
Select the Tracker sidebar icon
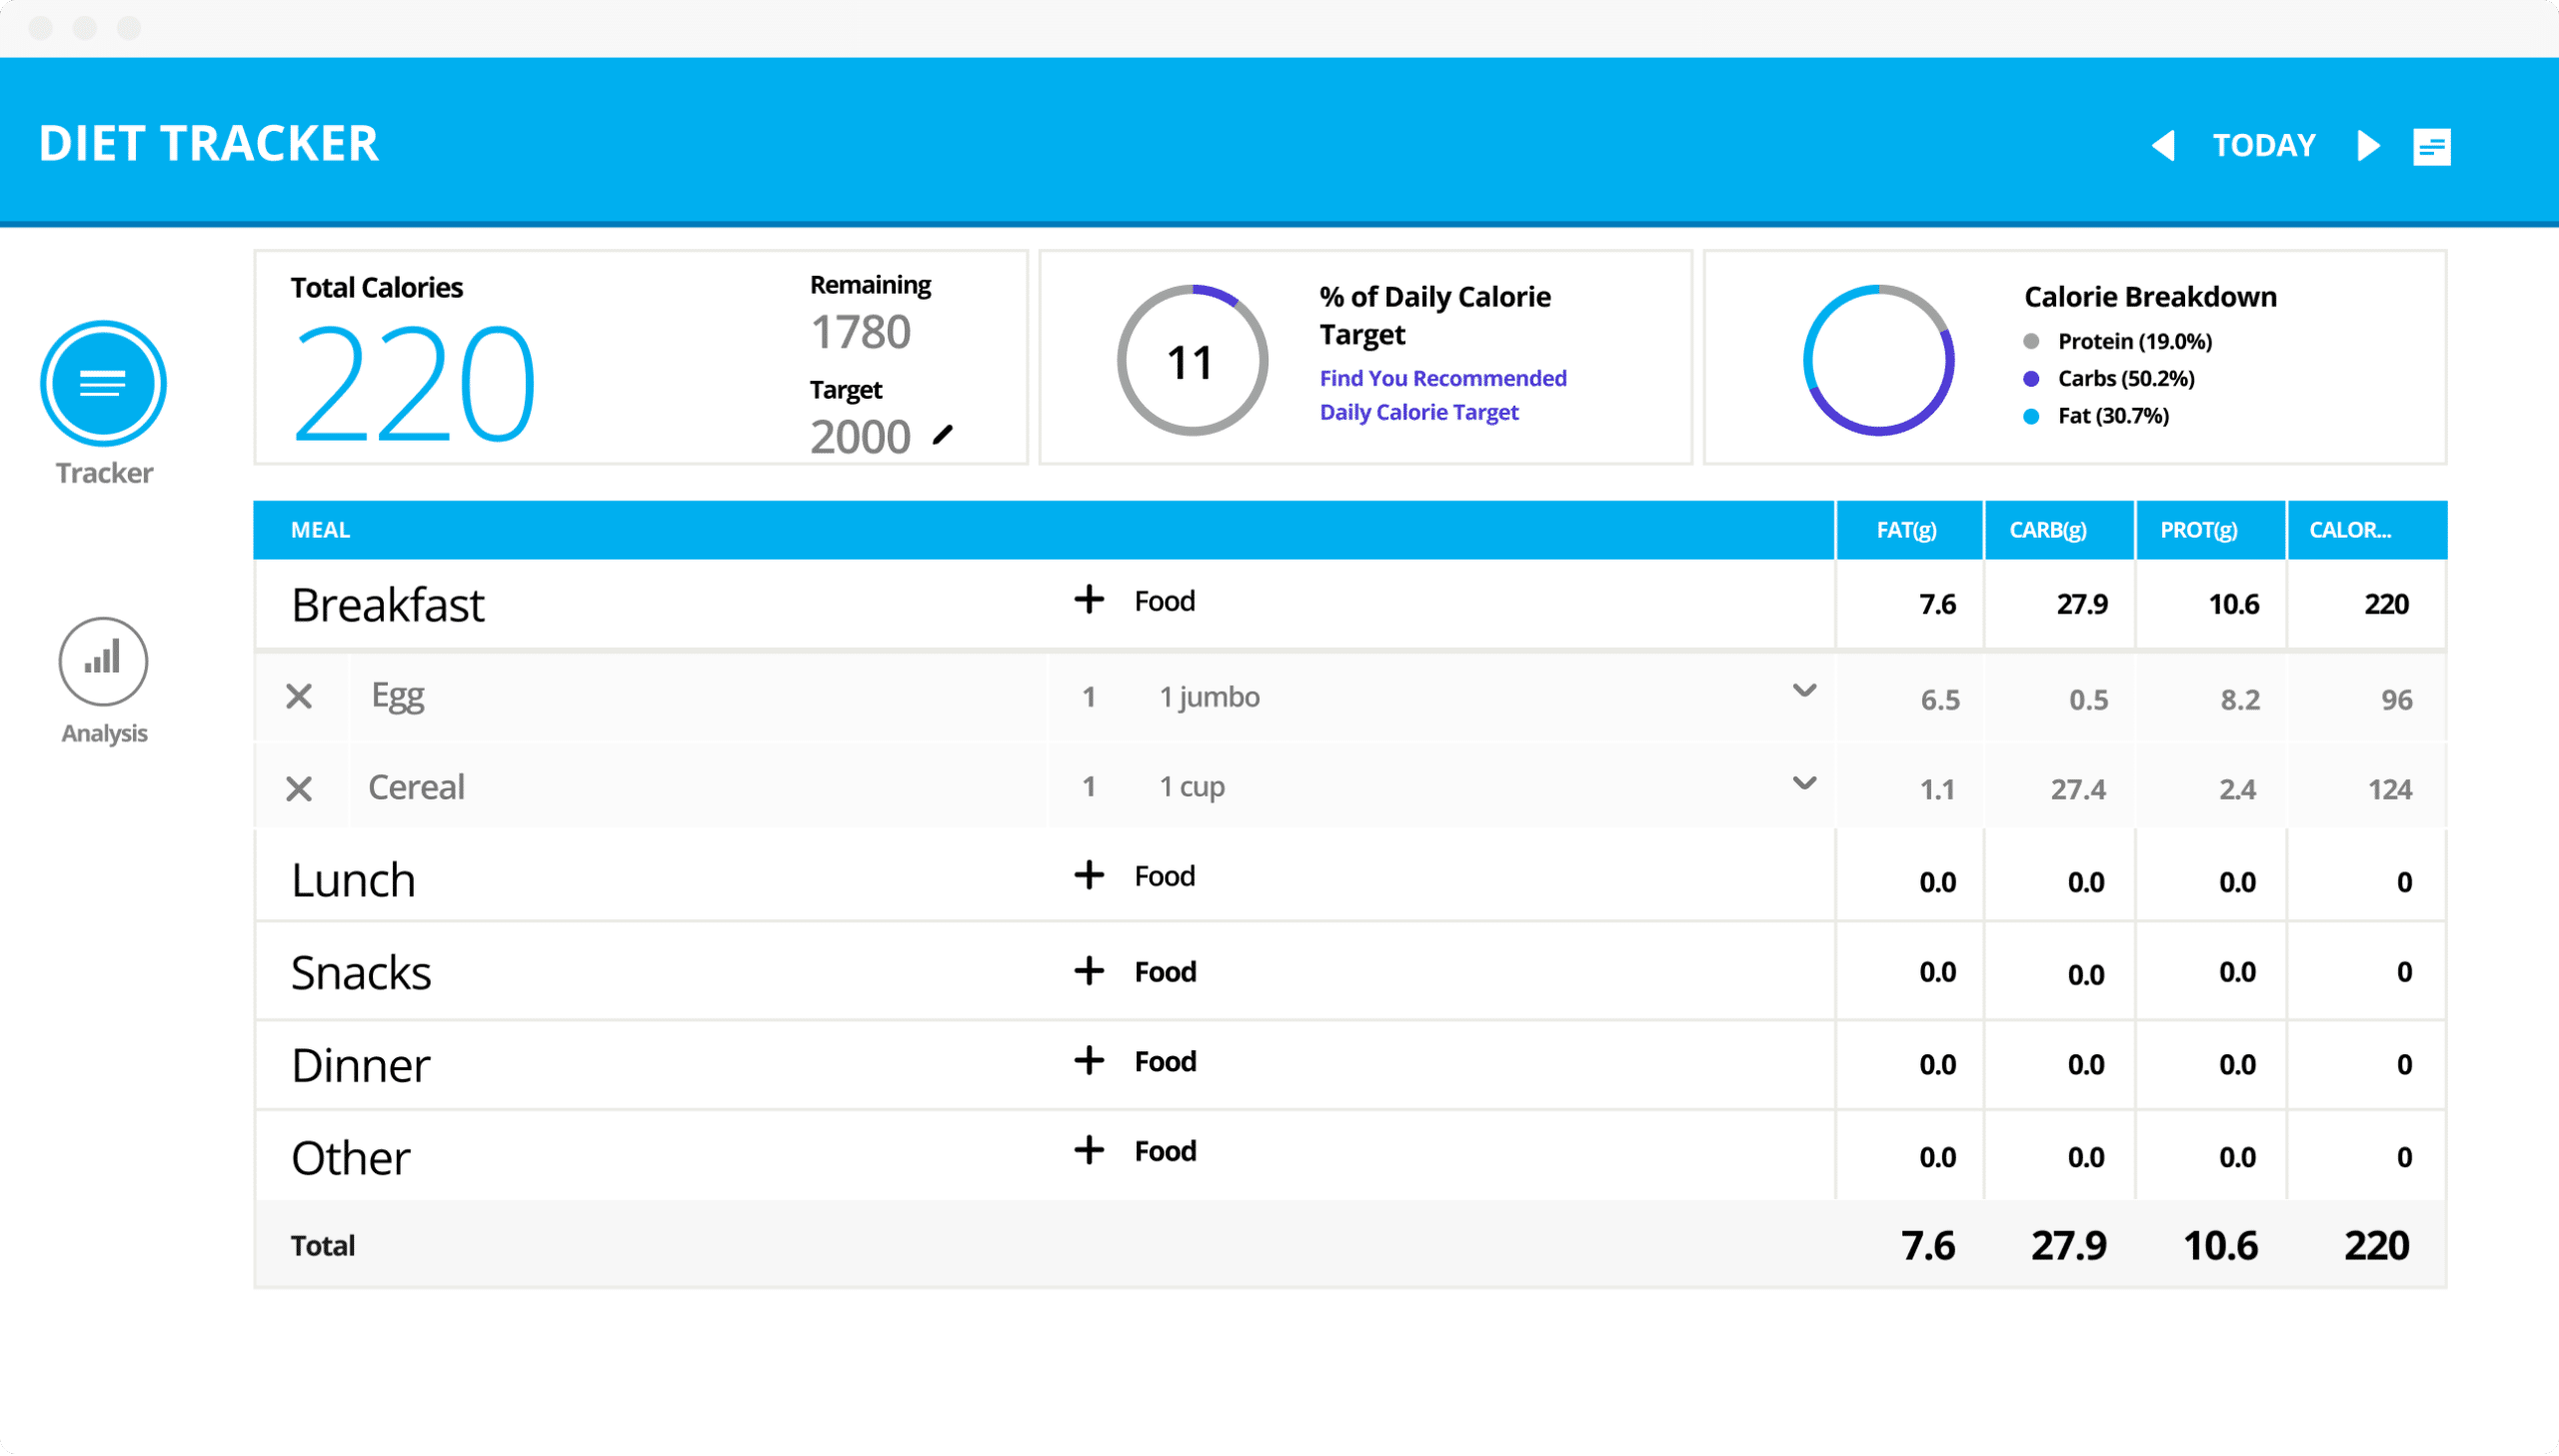[102, 383]
